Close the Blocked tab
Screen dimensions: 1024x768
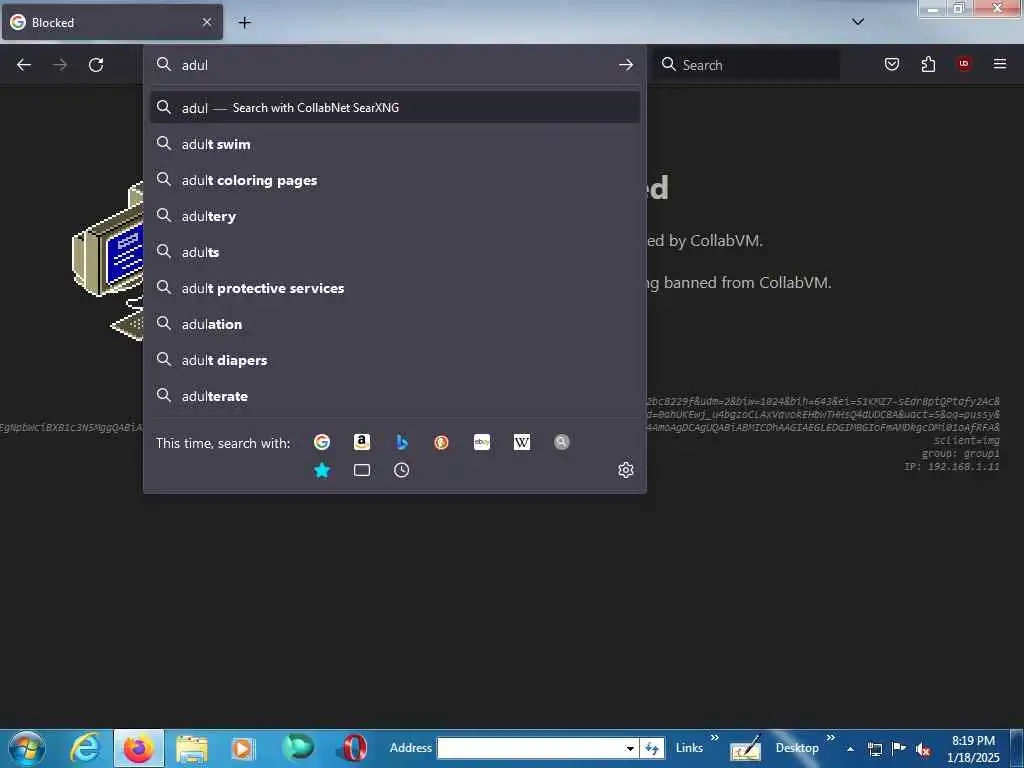point(207,22)
